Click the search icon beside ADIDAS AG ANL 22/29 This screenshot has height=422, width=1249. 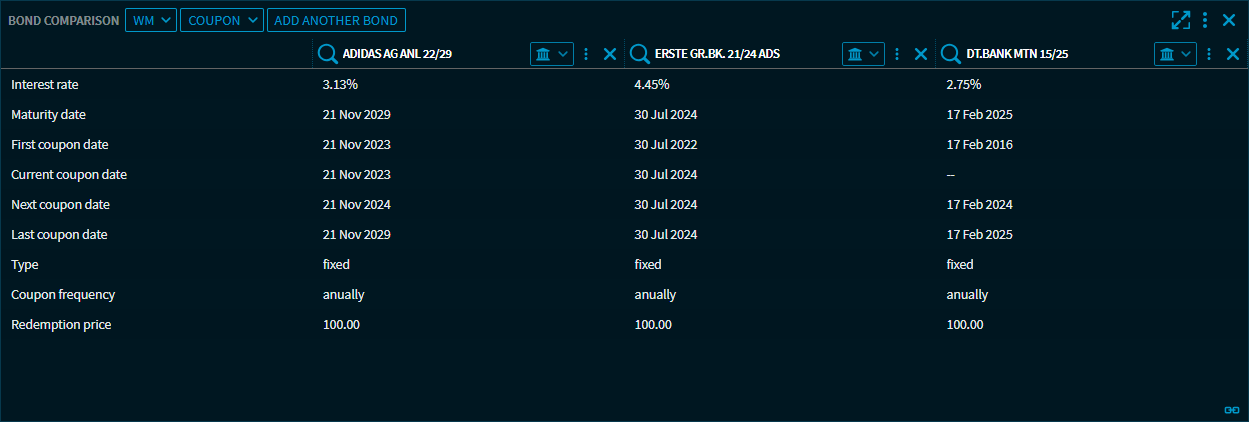coord(327,54)
